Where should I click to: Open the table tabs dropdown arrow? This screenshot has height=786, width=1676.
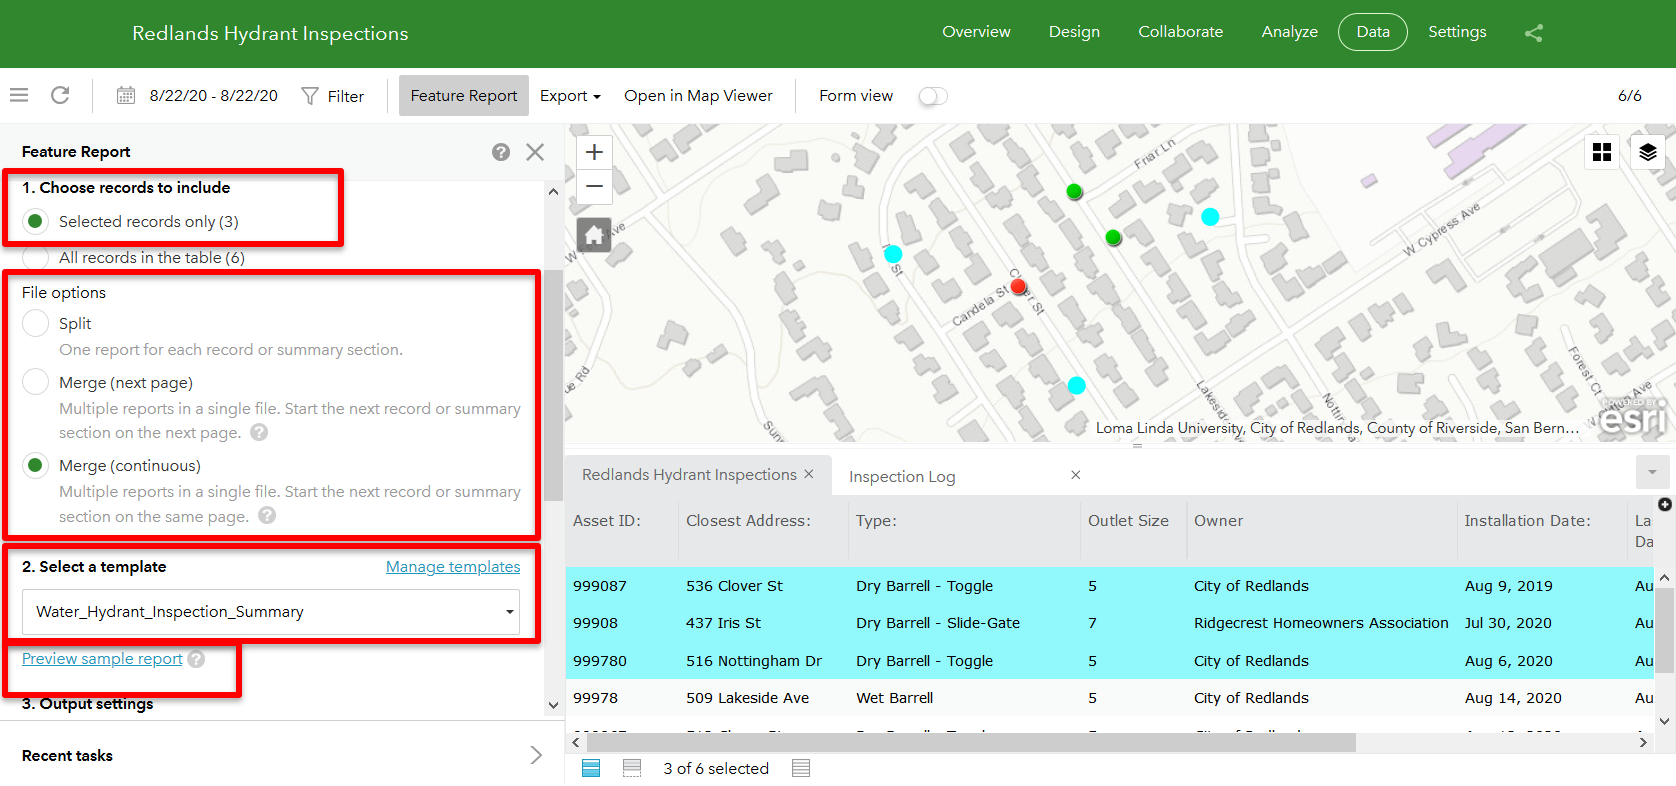1651,472
